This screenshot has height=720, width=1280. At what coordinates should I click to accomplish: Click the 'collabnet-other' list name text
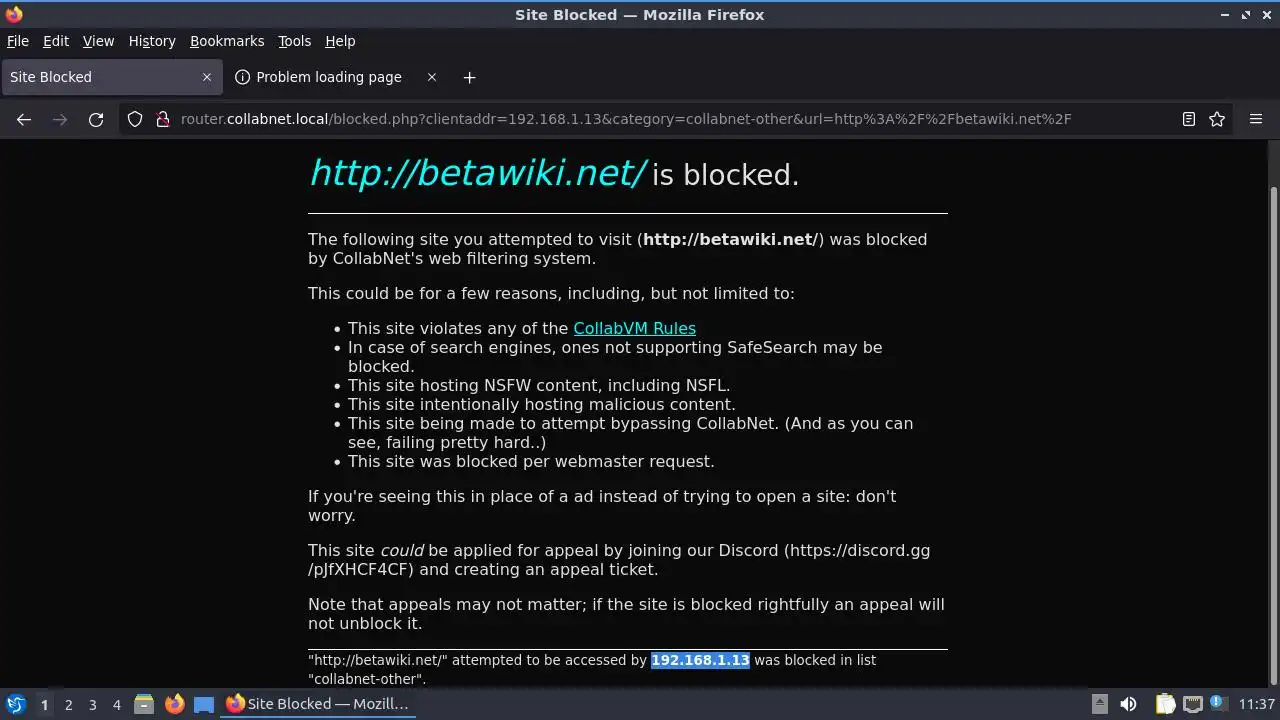click(366, 679)
